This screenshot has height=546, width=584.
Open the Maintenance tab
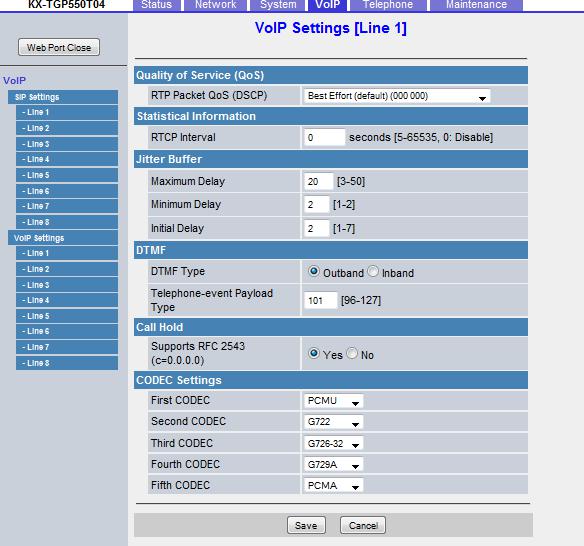(476, 5)
